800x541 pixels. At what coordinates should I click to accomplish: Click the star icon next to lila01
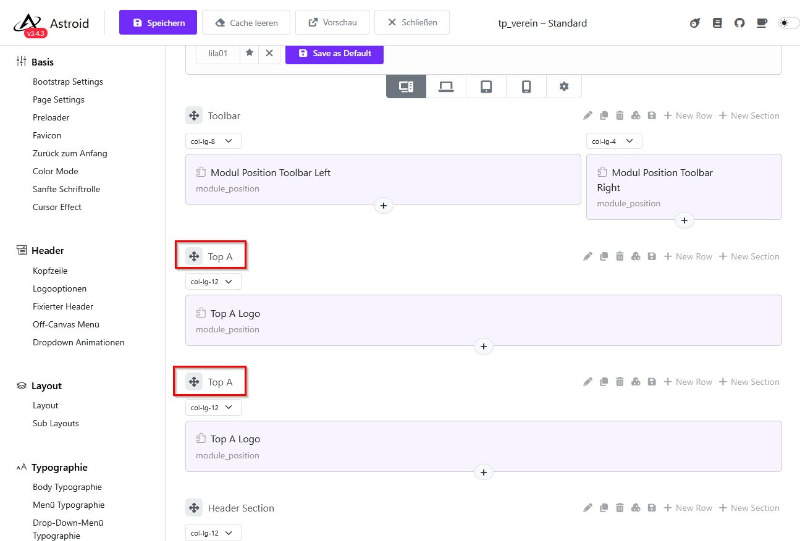[249, 53]
